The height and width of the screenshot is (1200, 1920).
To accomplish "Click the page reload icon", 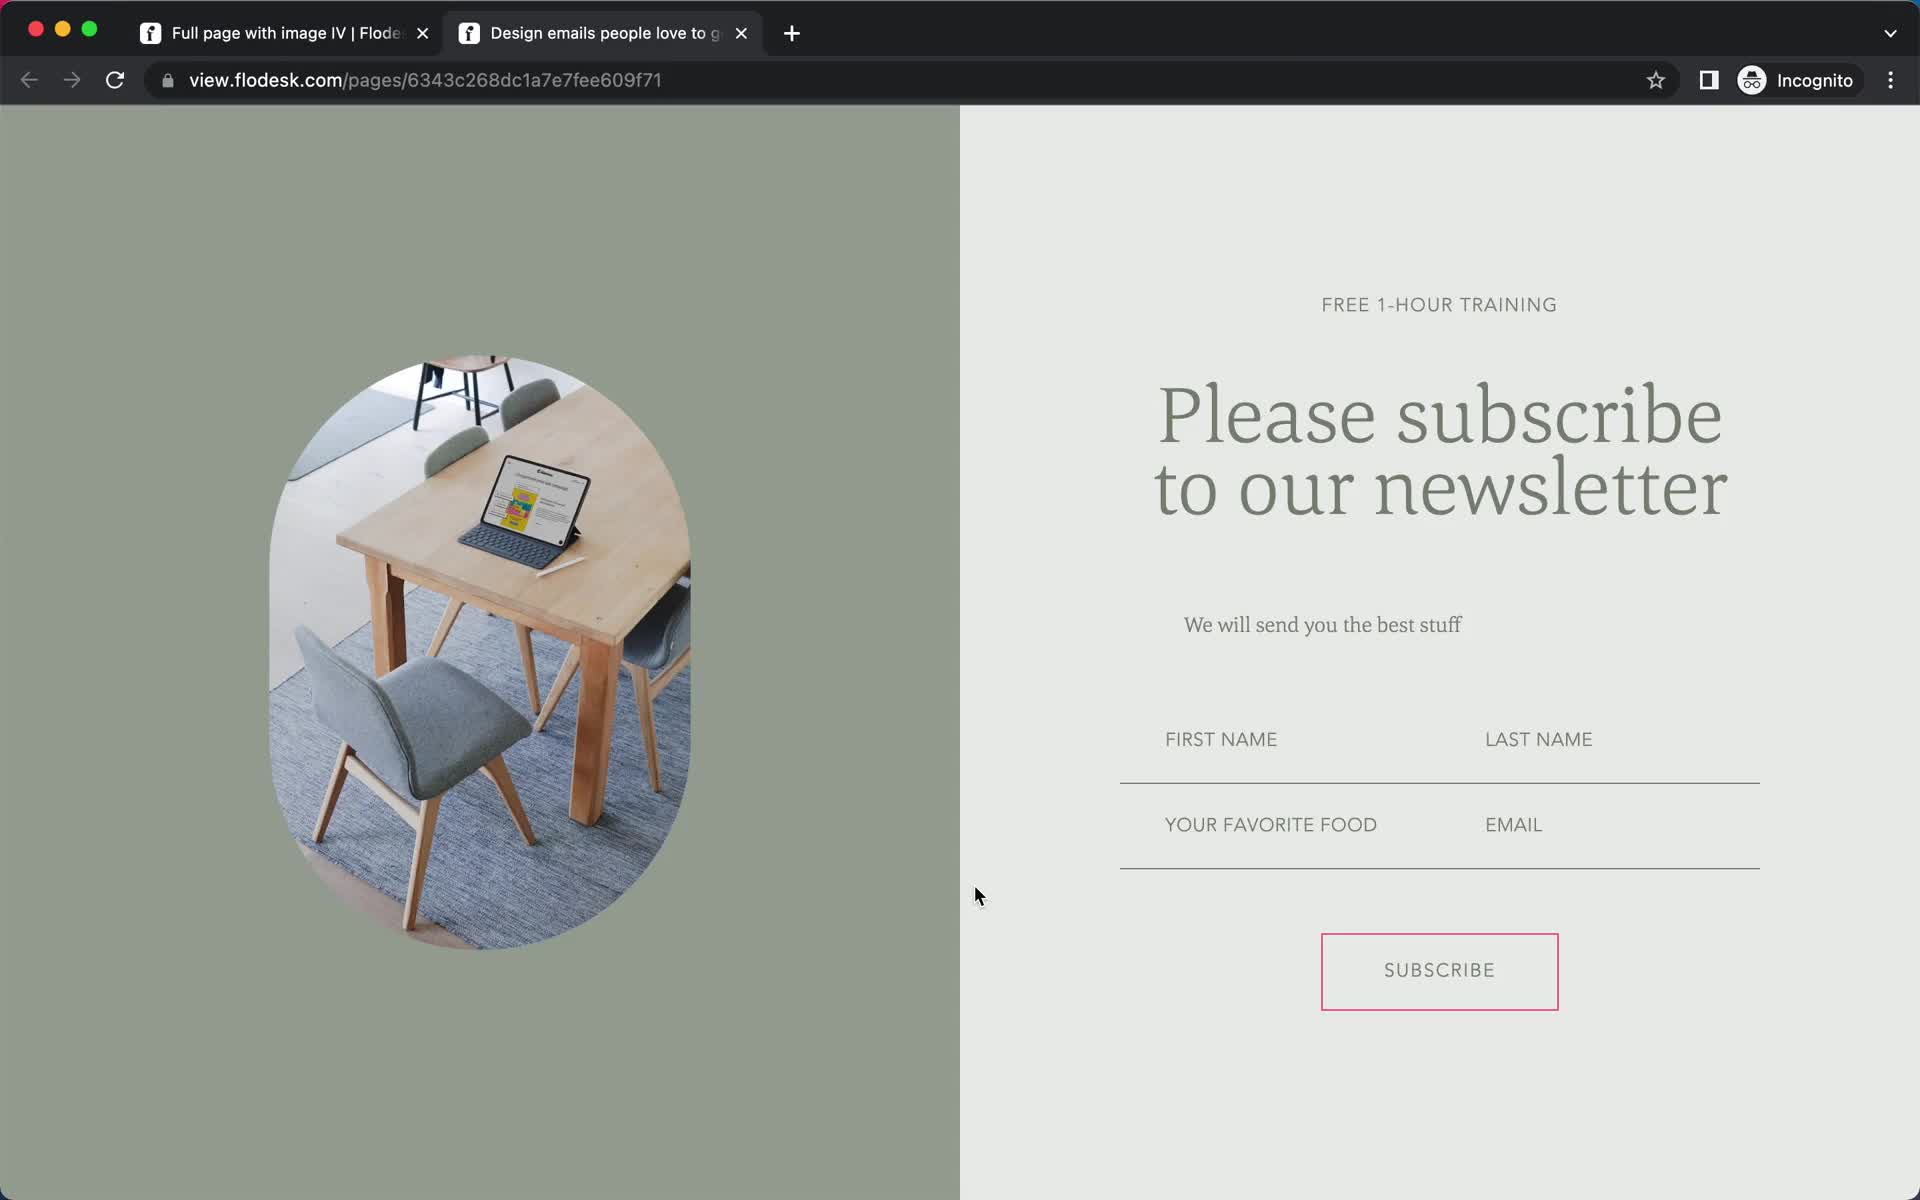I will click(117, 80).
